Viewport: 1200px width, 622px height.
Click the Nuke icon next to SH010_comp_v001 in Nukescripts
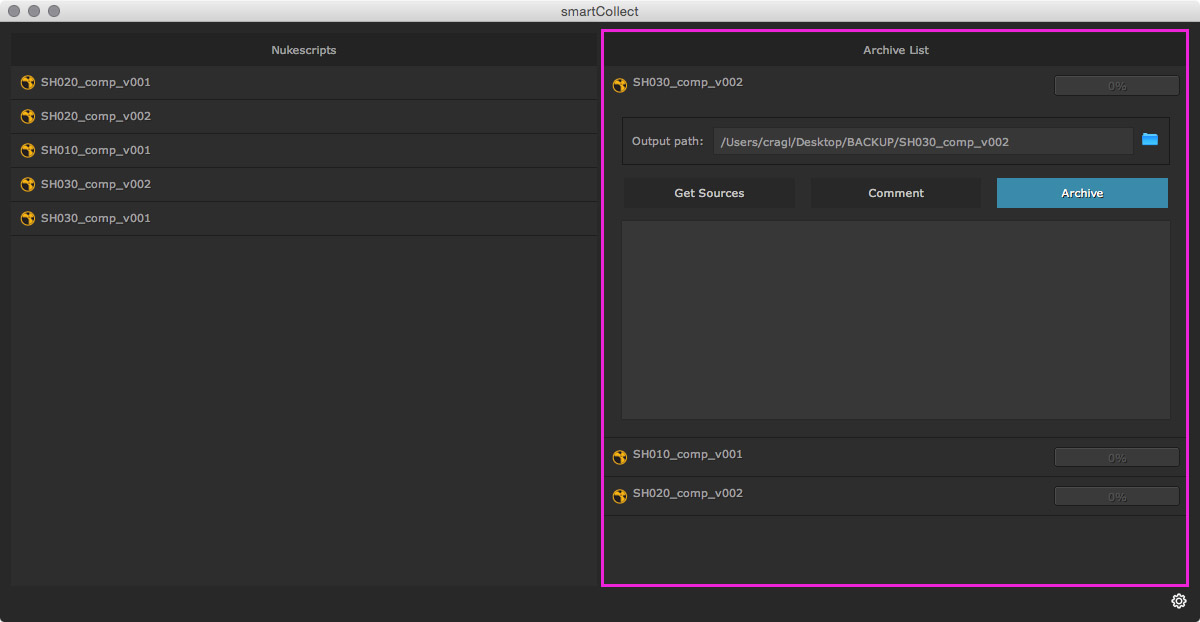[28, 151]
